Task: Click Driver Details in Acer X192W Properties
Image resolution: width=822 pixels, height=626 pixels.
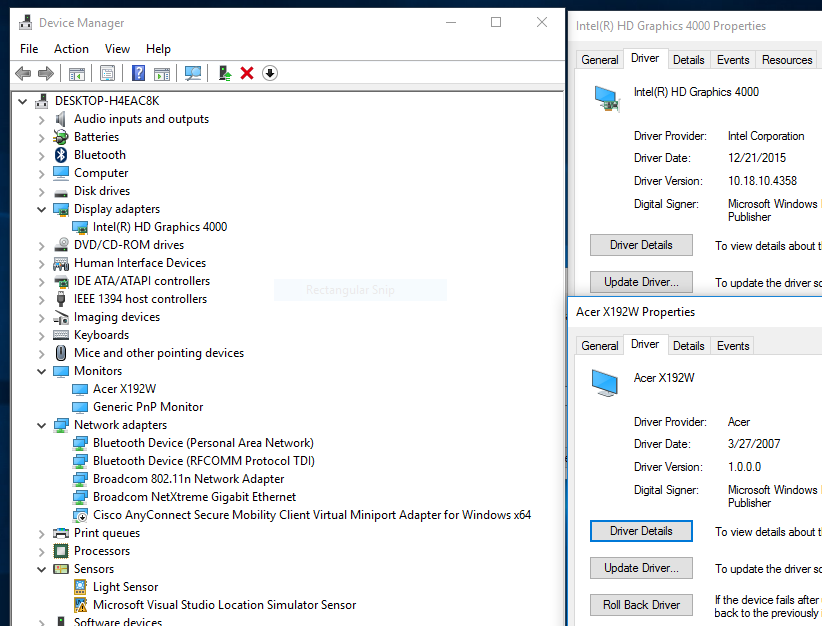Action: click(x=641, y=531)
